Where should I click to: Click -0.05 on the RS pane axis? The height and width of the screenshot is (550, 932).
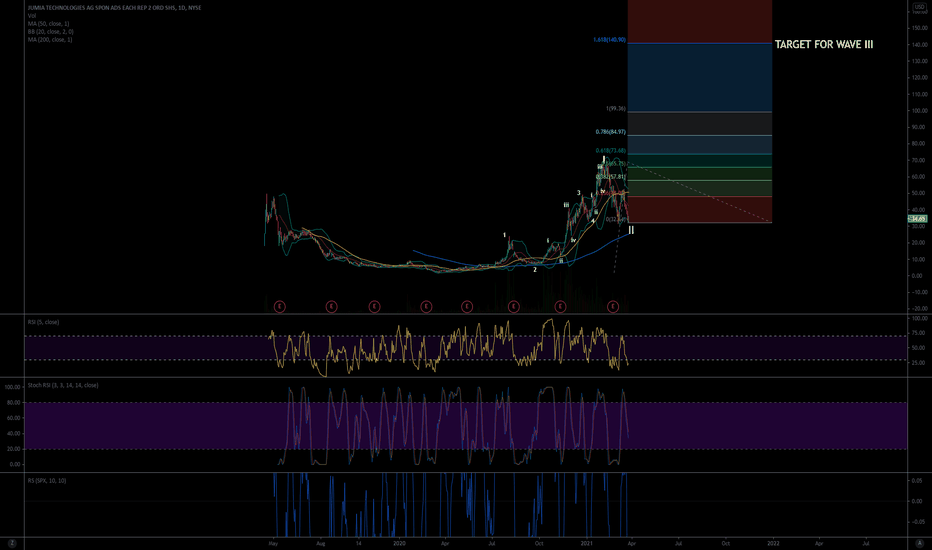click(919, 522)
